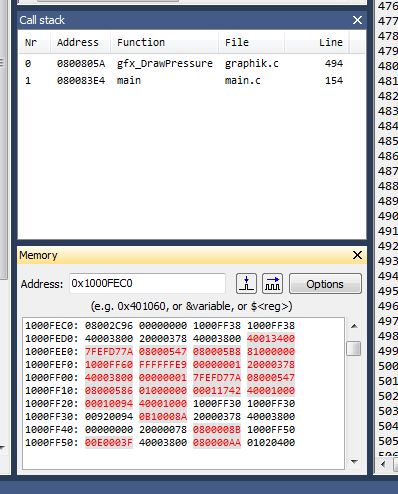Click red memory value 080000AA
This screenshot has height=494, width=398.
(x=217, y=442)
